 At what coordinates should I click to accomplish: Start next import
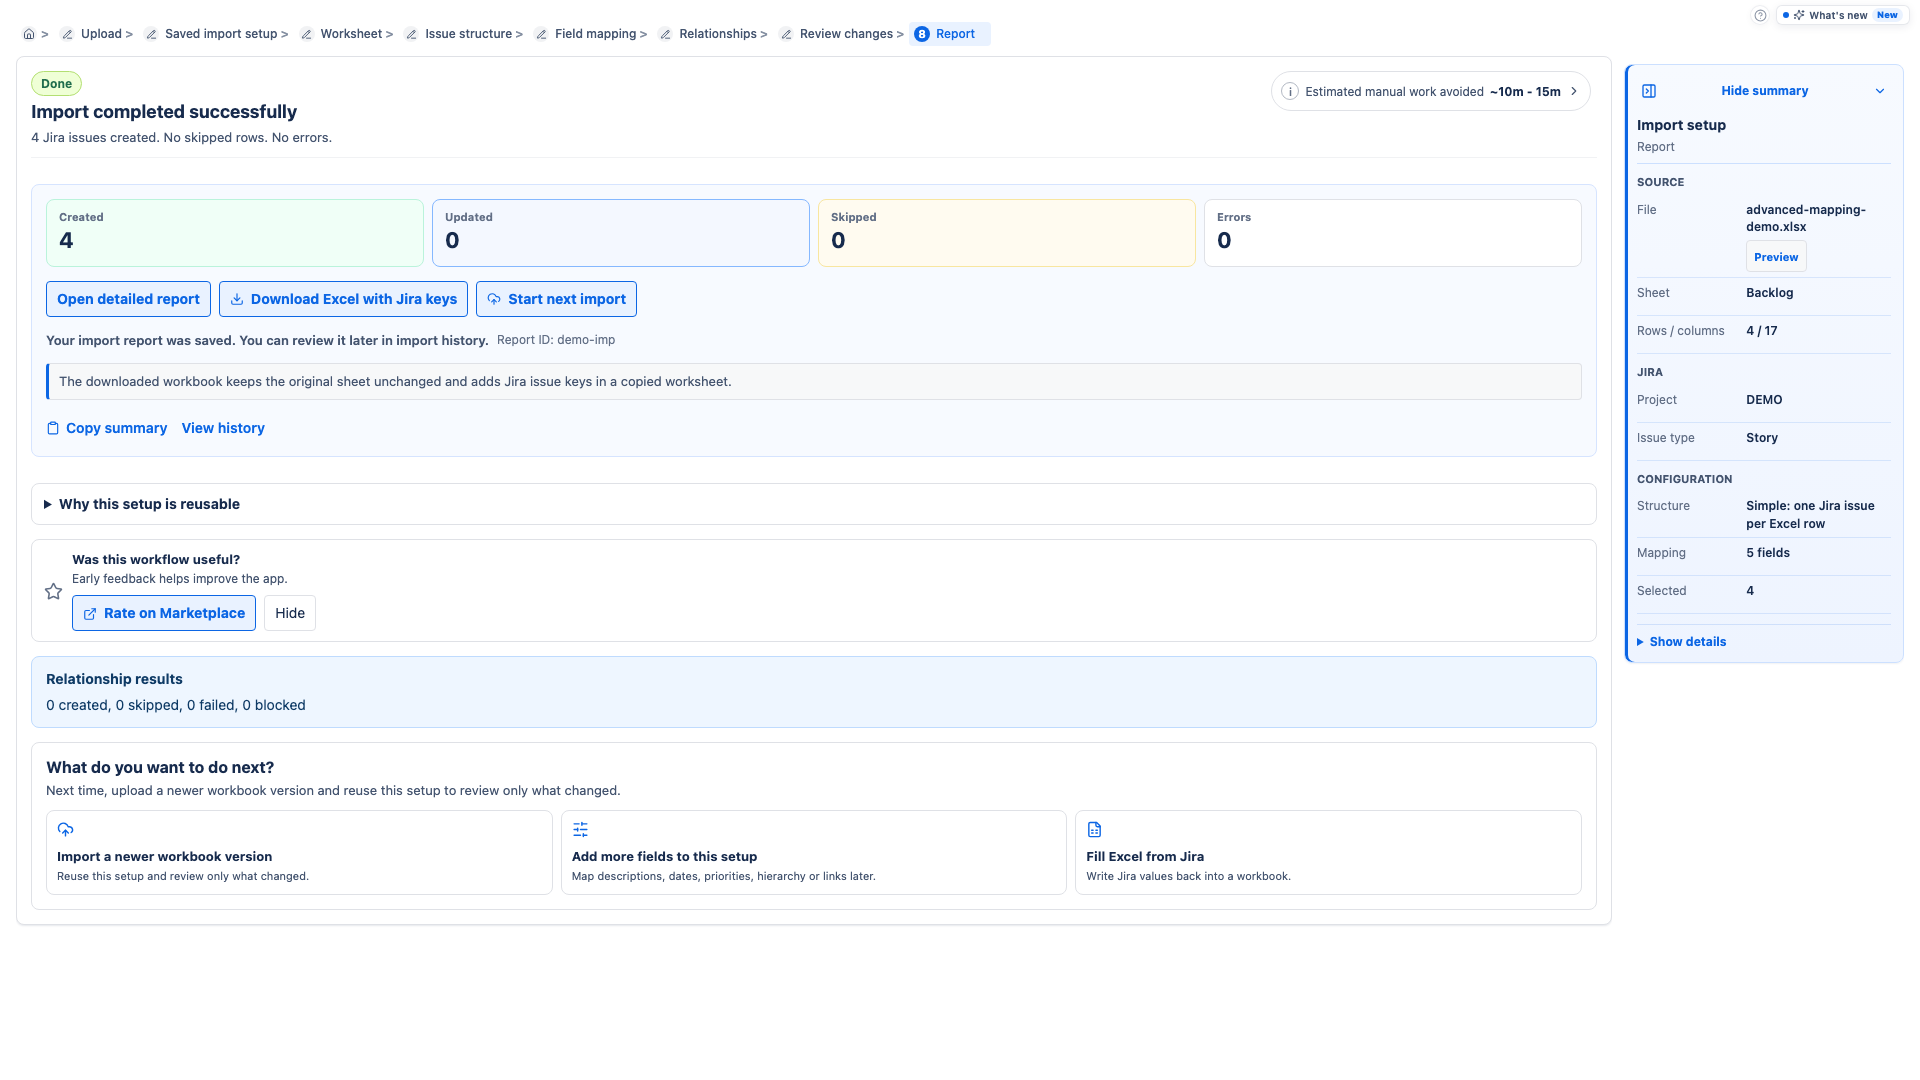(556, 299)
